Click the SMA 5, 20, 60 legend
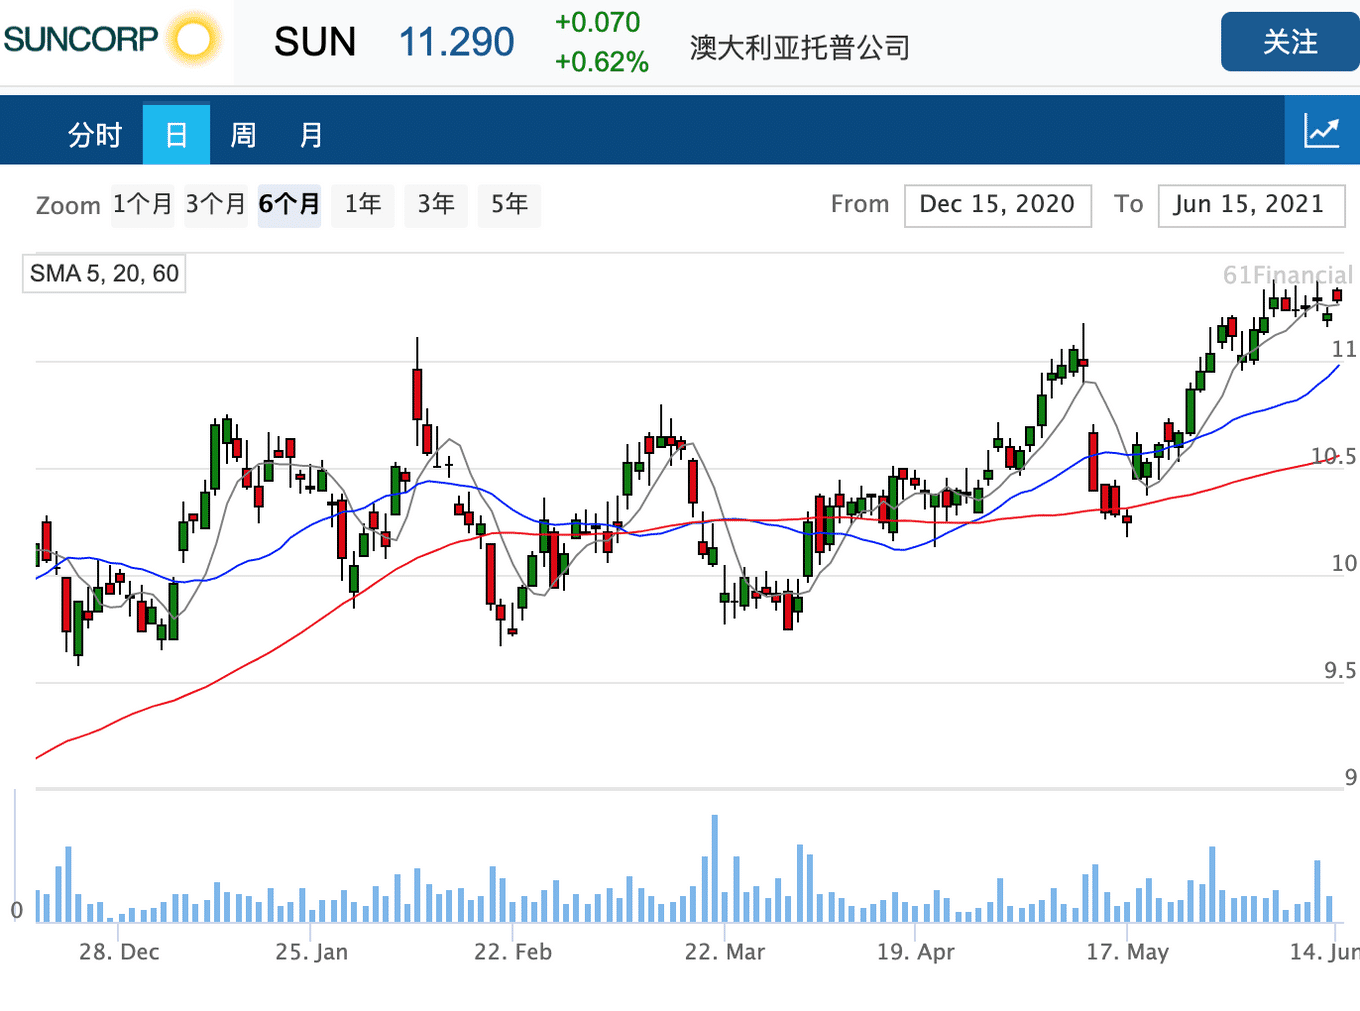Screen dimensions: 1360x1011 coord(104,274)
